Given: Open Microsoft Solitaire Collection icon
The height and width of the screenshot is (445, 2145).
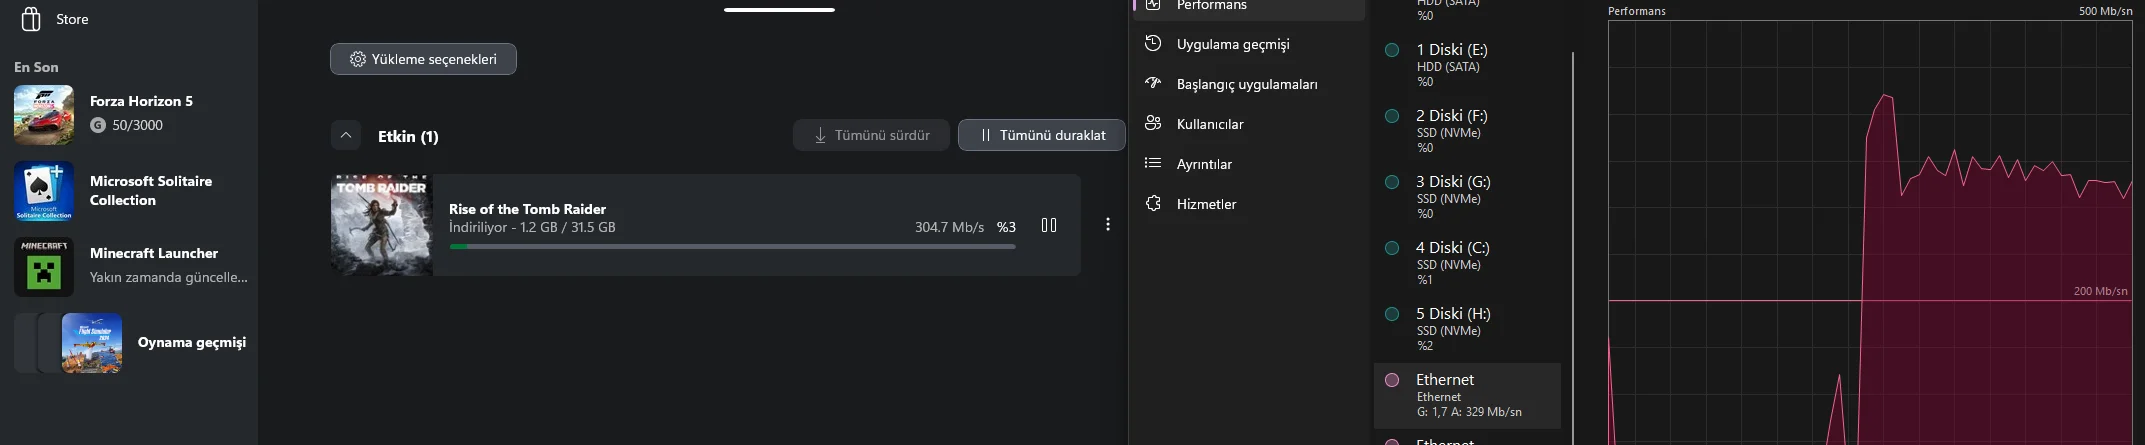Looking at the screenshot, I should tap(44, 191).
